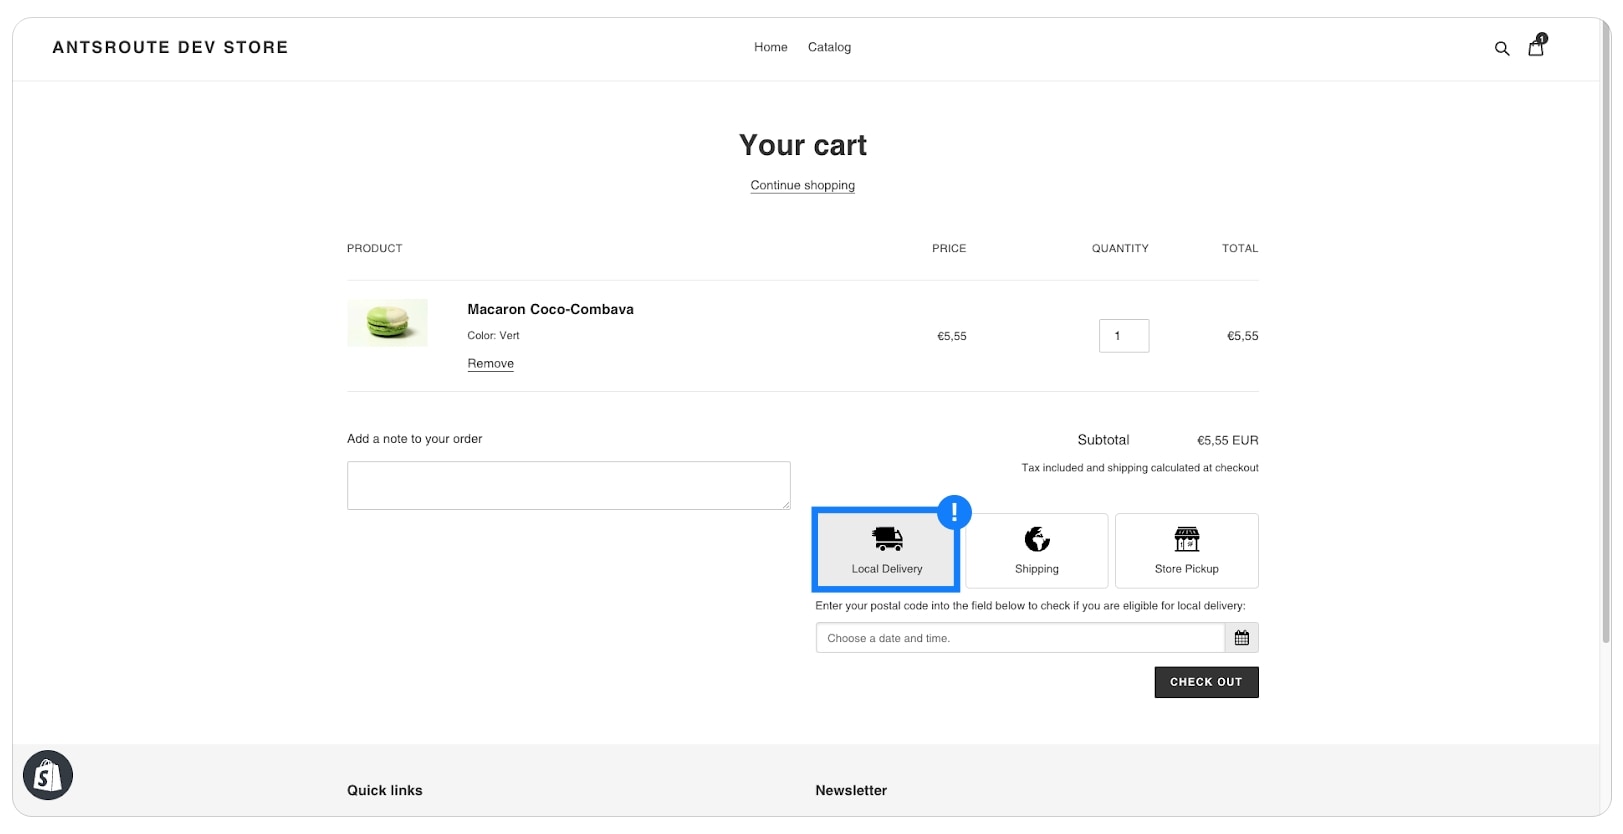Select the Local Delivery option

(x=886, y=550)
